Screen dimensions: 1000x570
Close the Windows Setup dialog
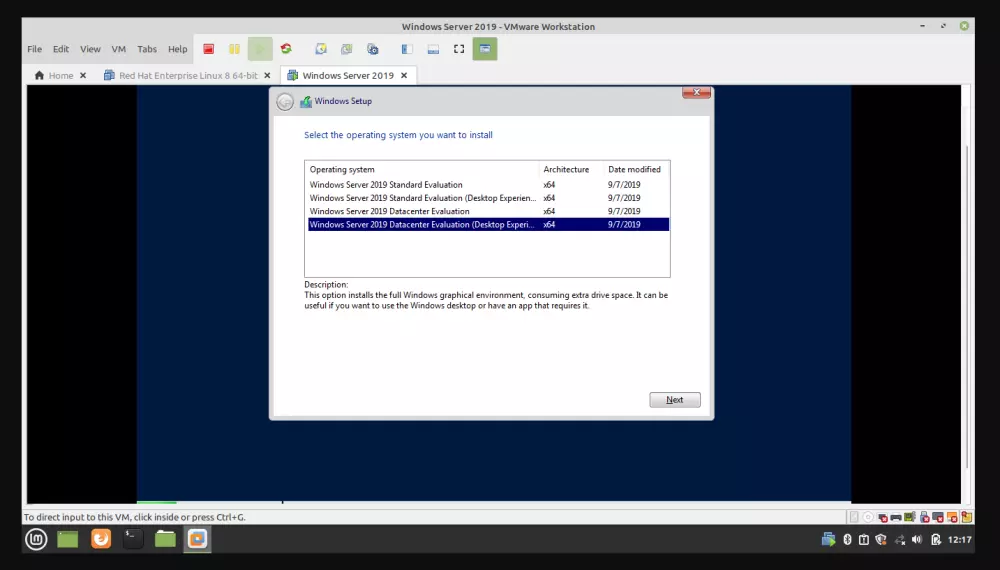pos(696,92)
